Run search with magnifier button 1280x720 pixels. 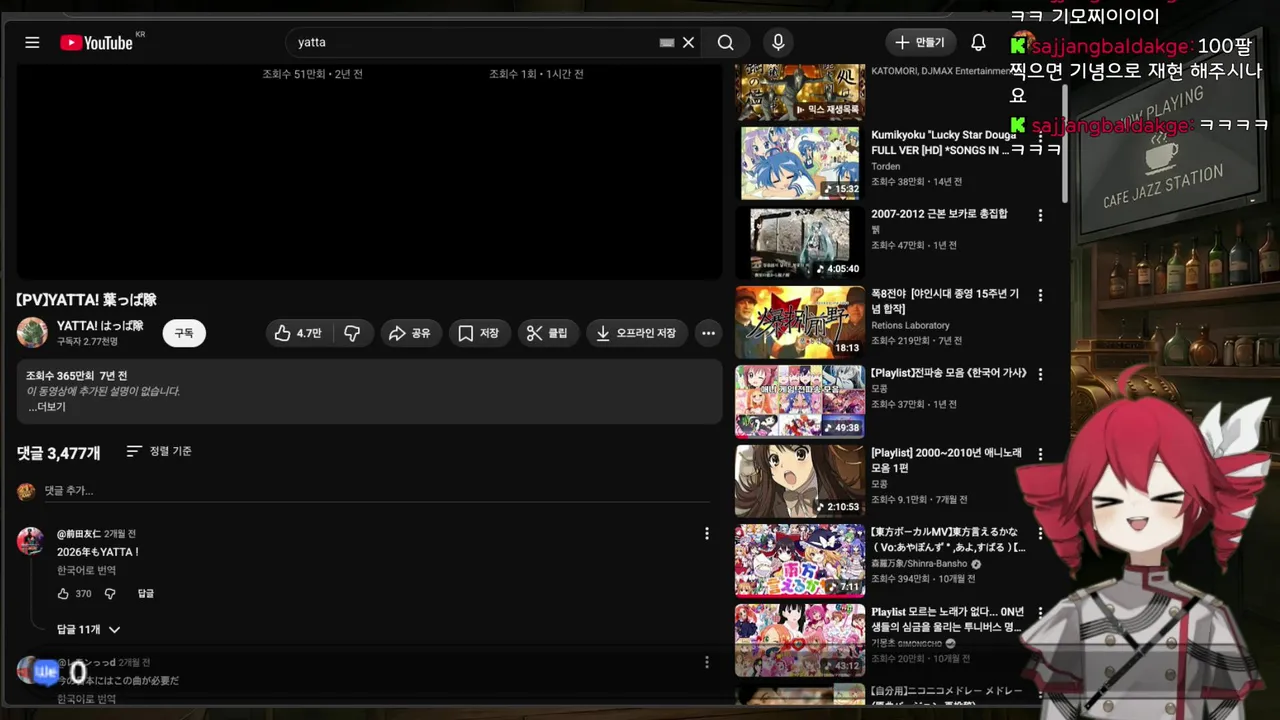click(725, 42)
